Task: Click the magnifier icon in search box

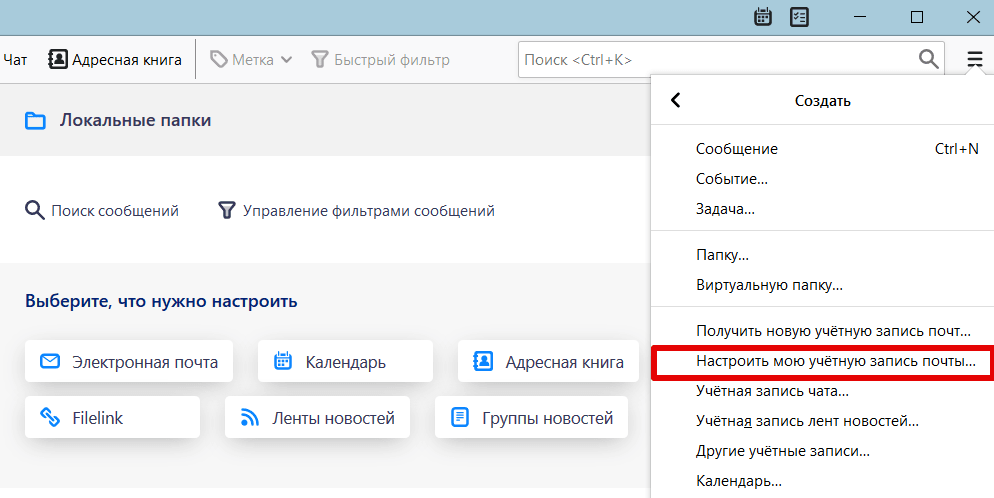Action: [929, 59]
